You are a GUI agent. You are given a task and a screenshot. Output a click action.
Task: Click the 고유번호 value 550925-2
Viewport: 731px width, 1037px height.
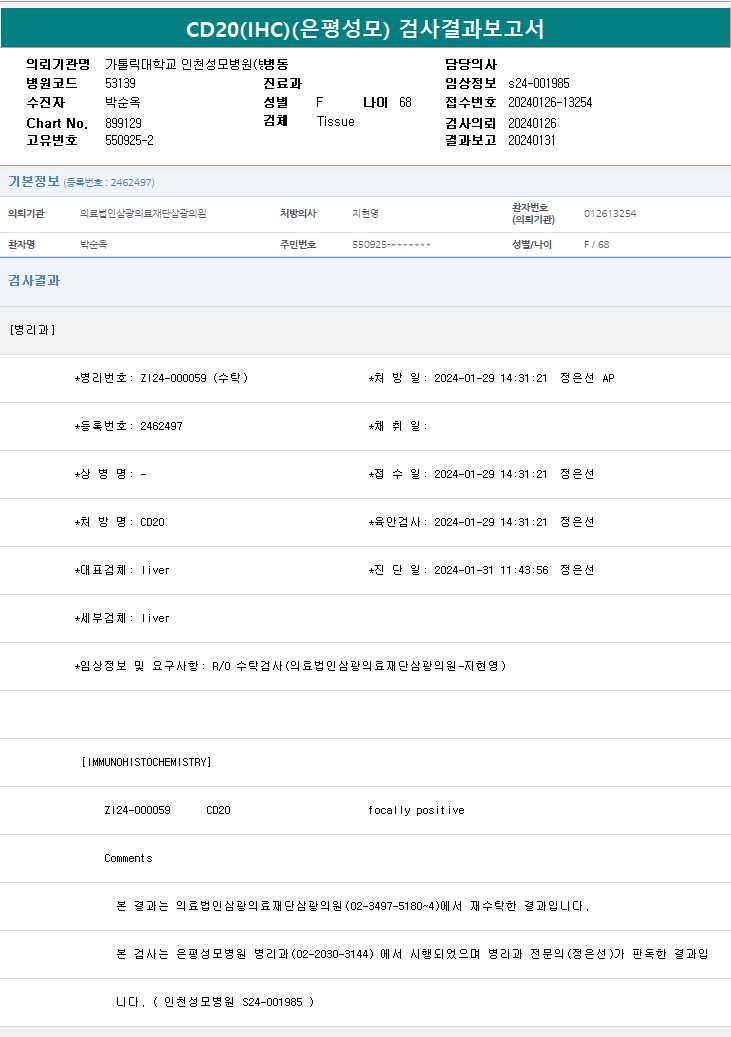(x=129, y=141)
